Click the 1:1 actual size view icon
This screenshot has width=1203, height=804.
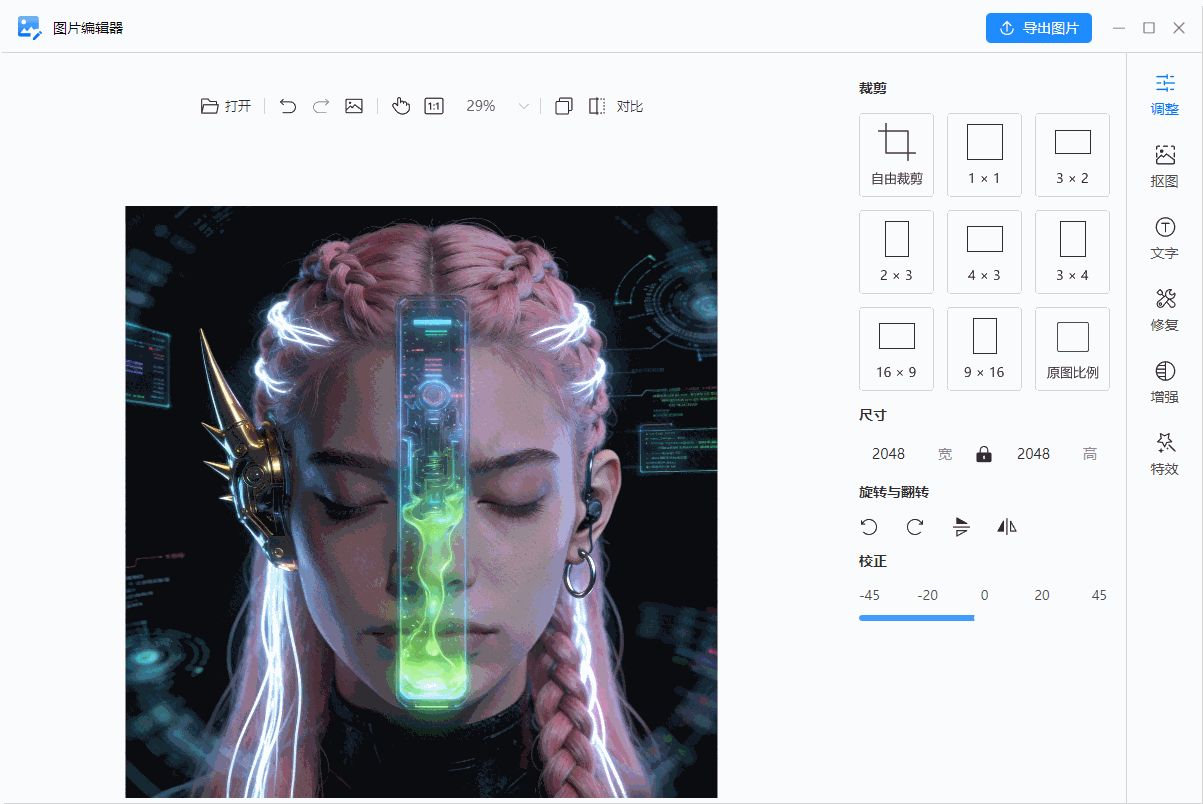click(x=434, y=105)
